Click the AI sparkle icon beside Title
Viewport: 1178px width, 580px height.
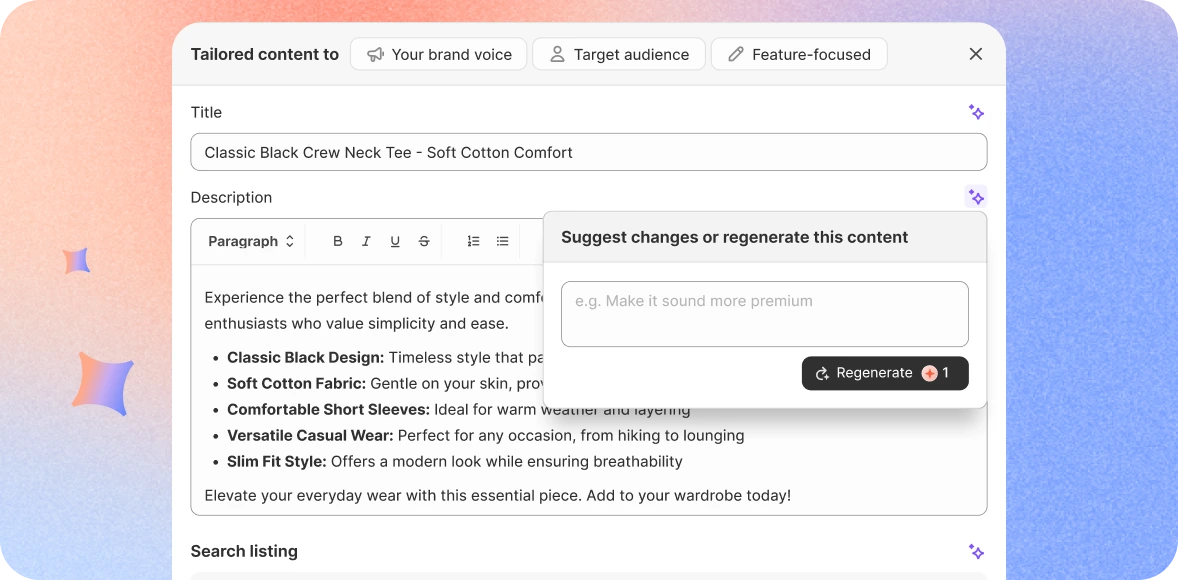click(976, 112)
